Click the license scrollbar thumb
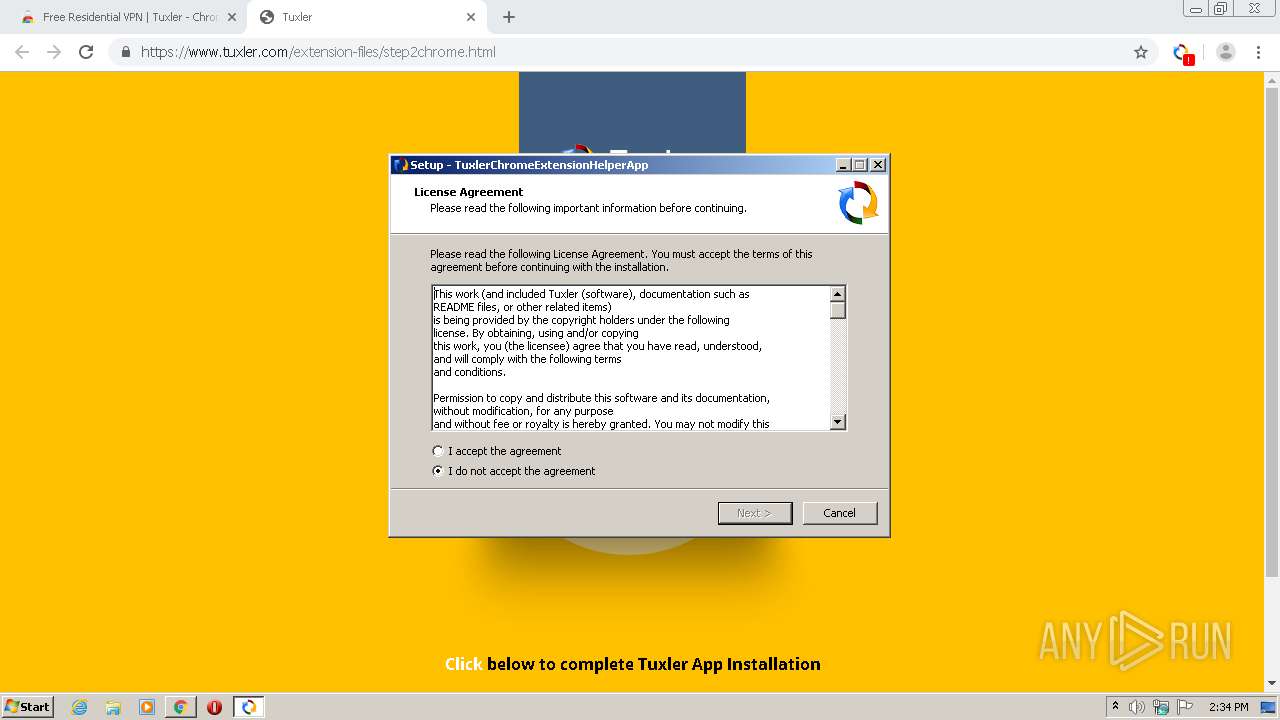1280x720 pixels. [x=838, y=310]
